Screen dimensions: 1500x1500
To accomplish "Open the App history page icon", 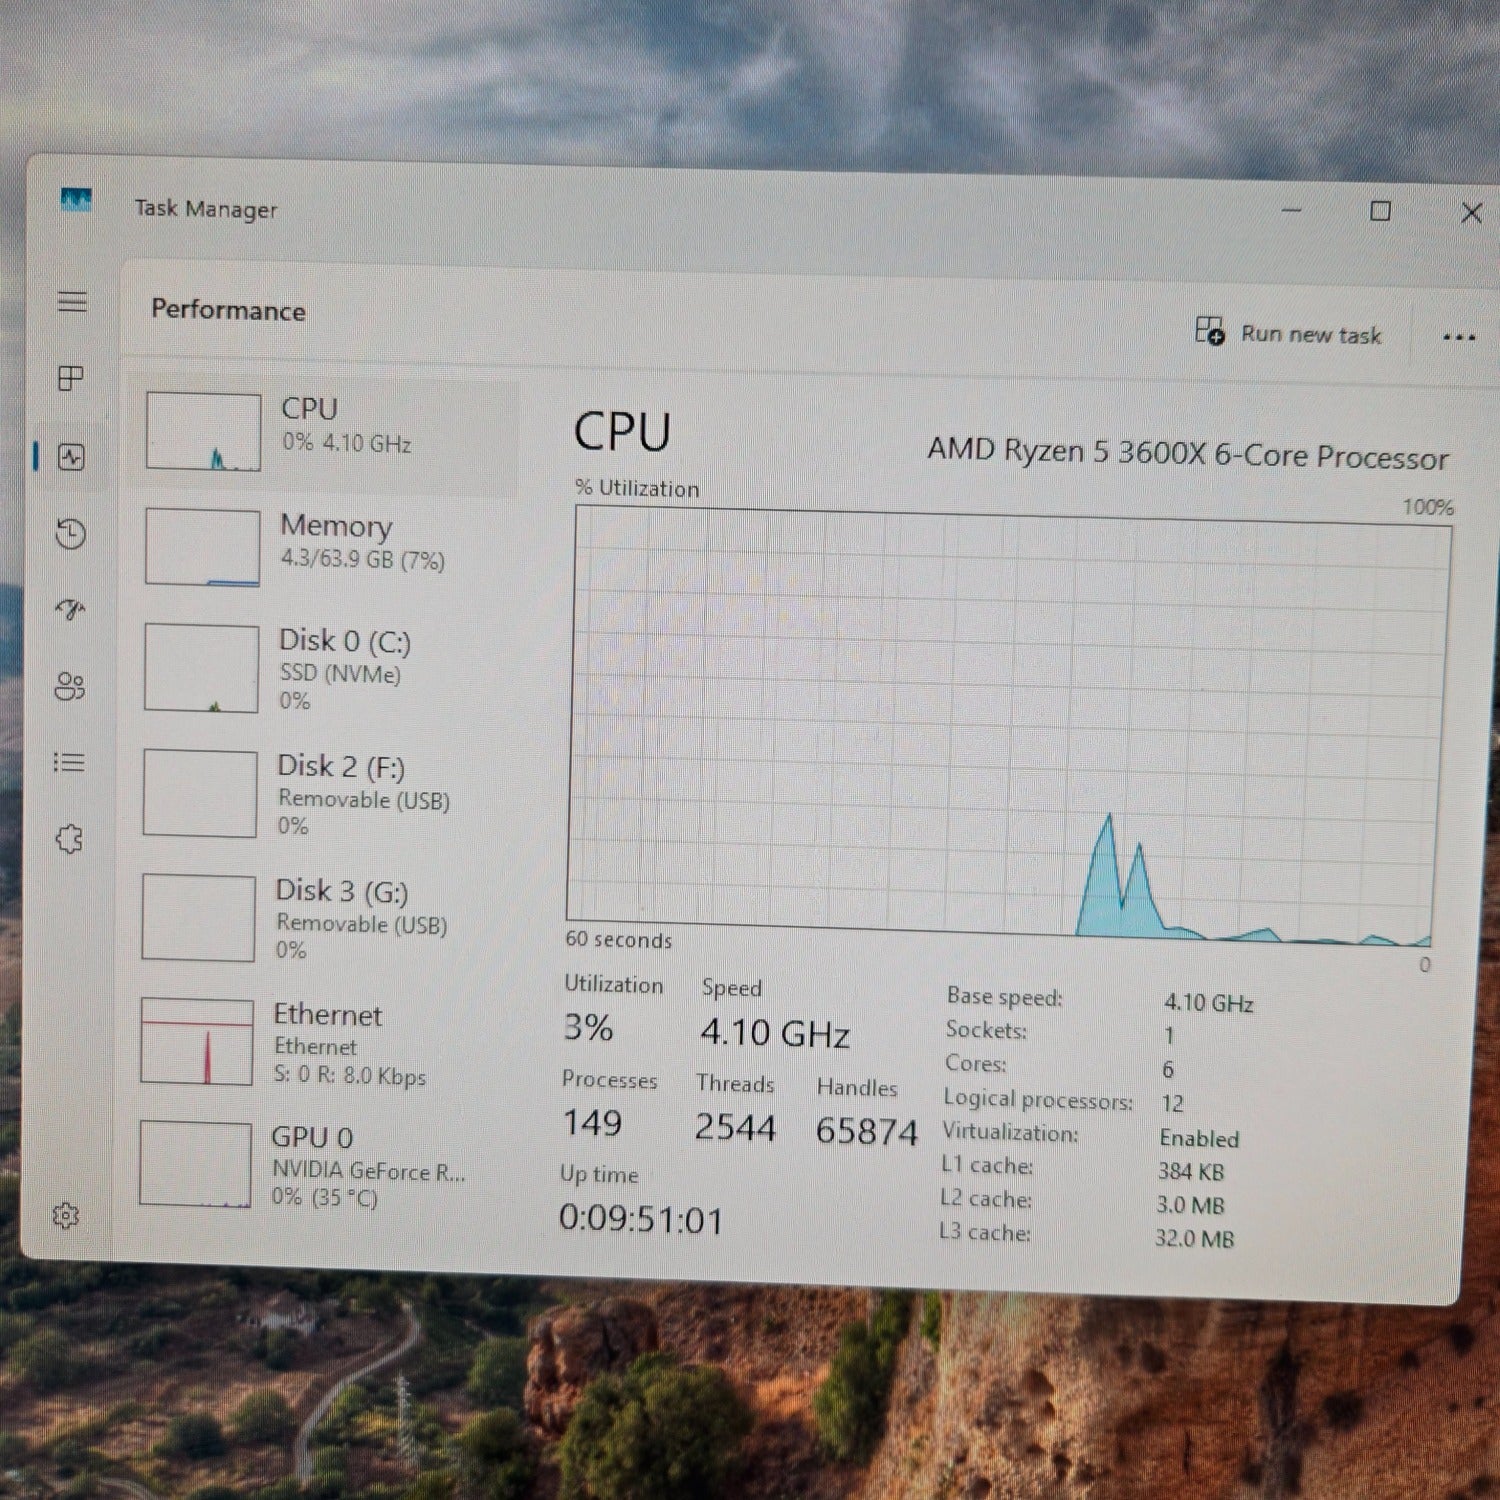I will [x=70, y=533].
